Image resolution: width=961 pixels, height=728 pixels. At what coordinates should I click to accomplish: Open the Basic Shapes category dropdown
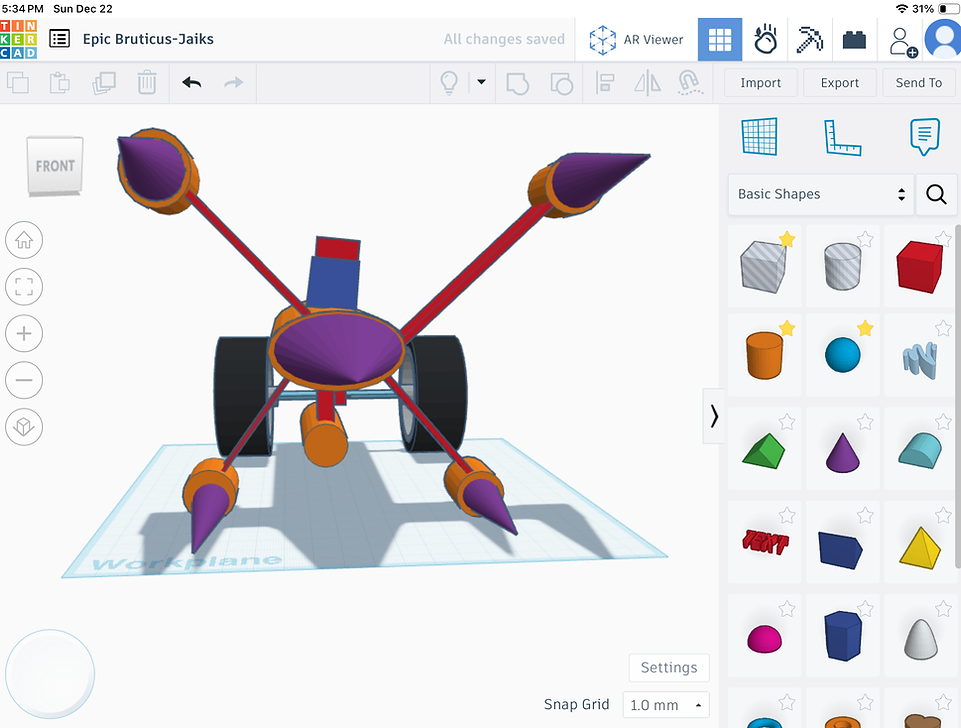click(821, 194)
